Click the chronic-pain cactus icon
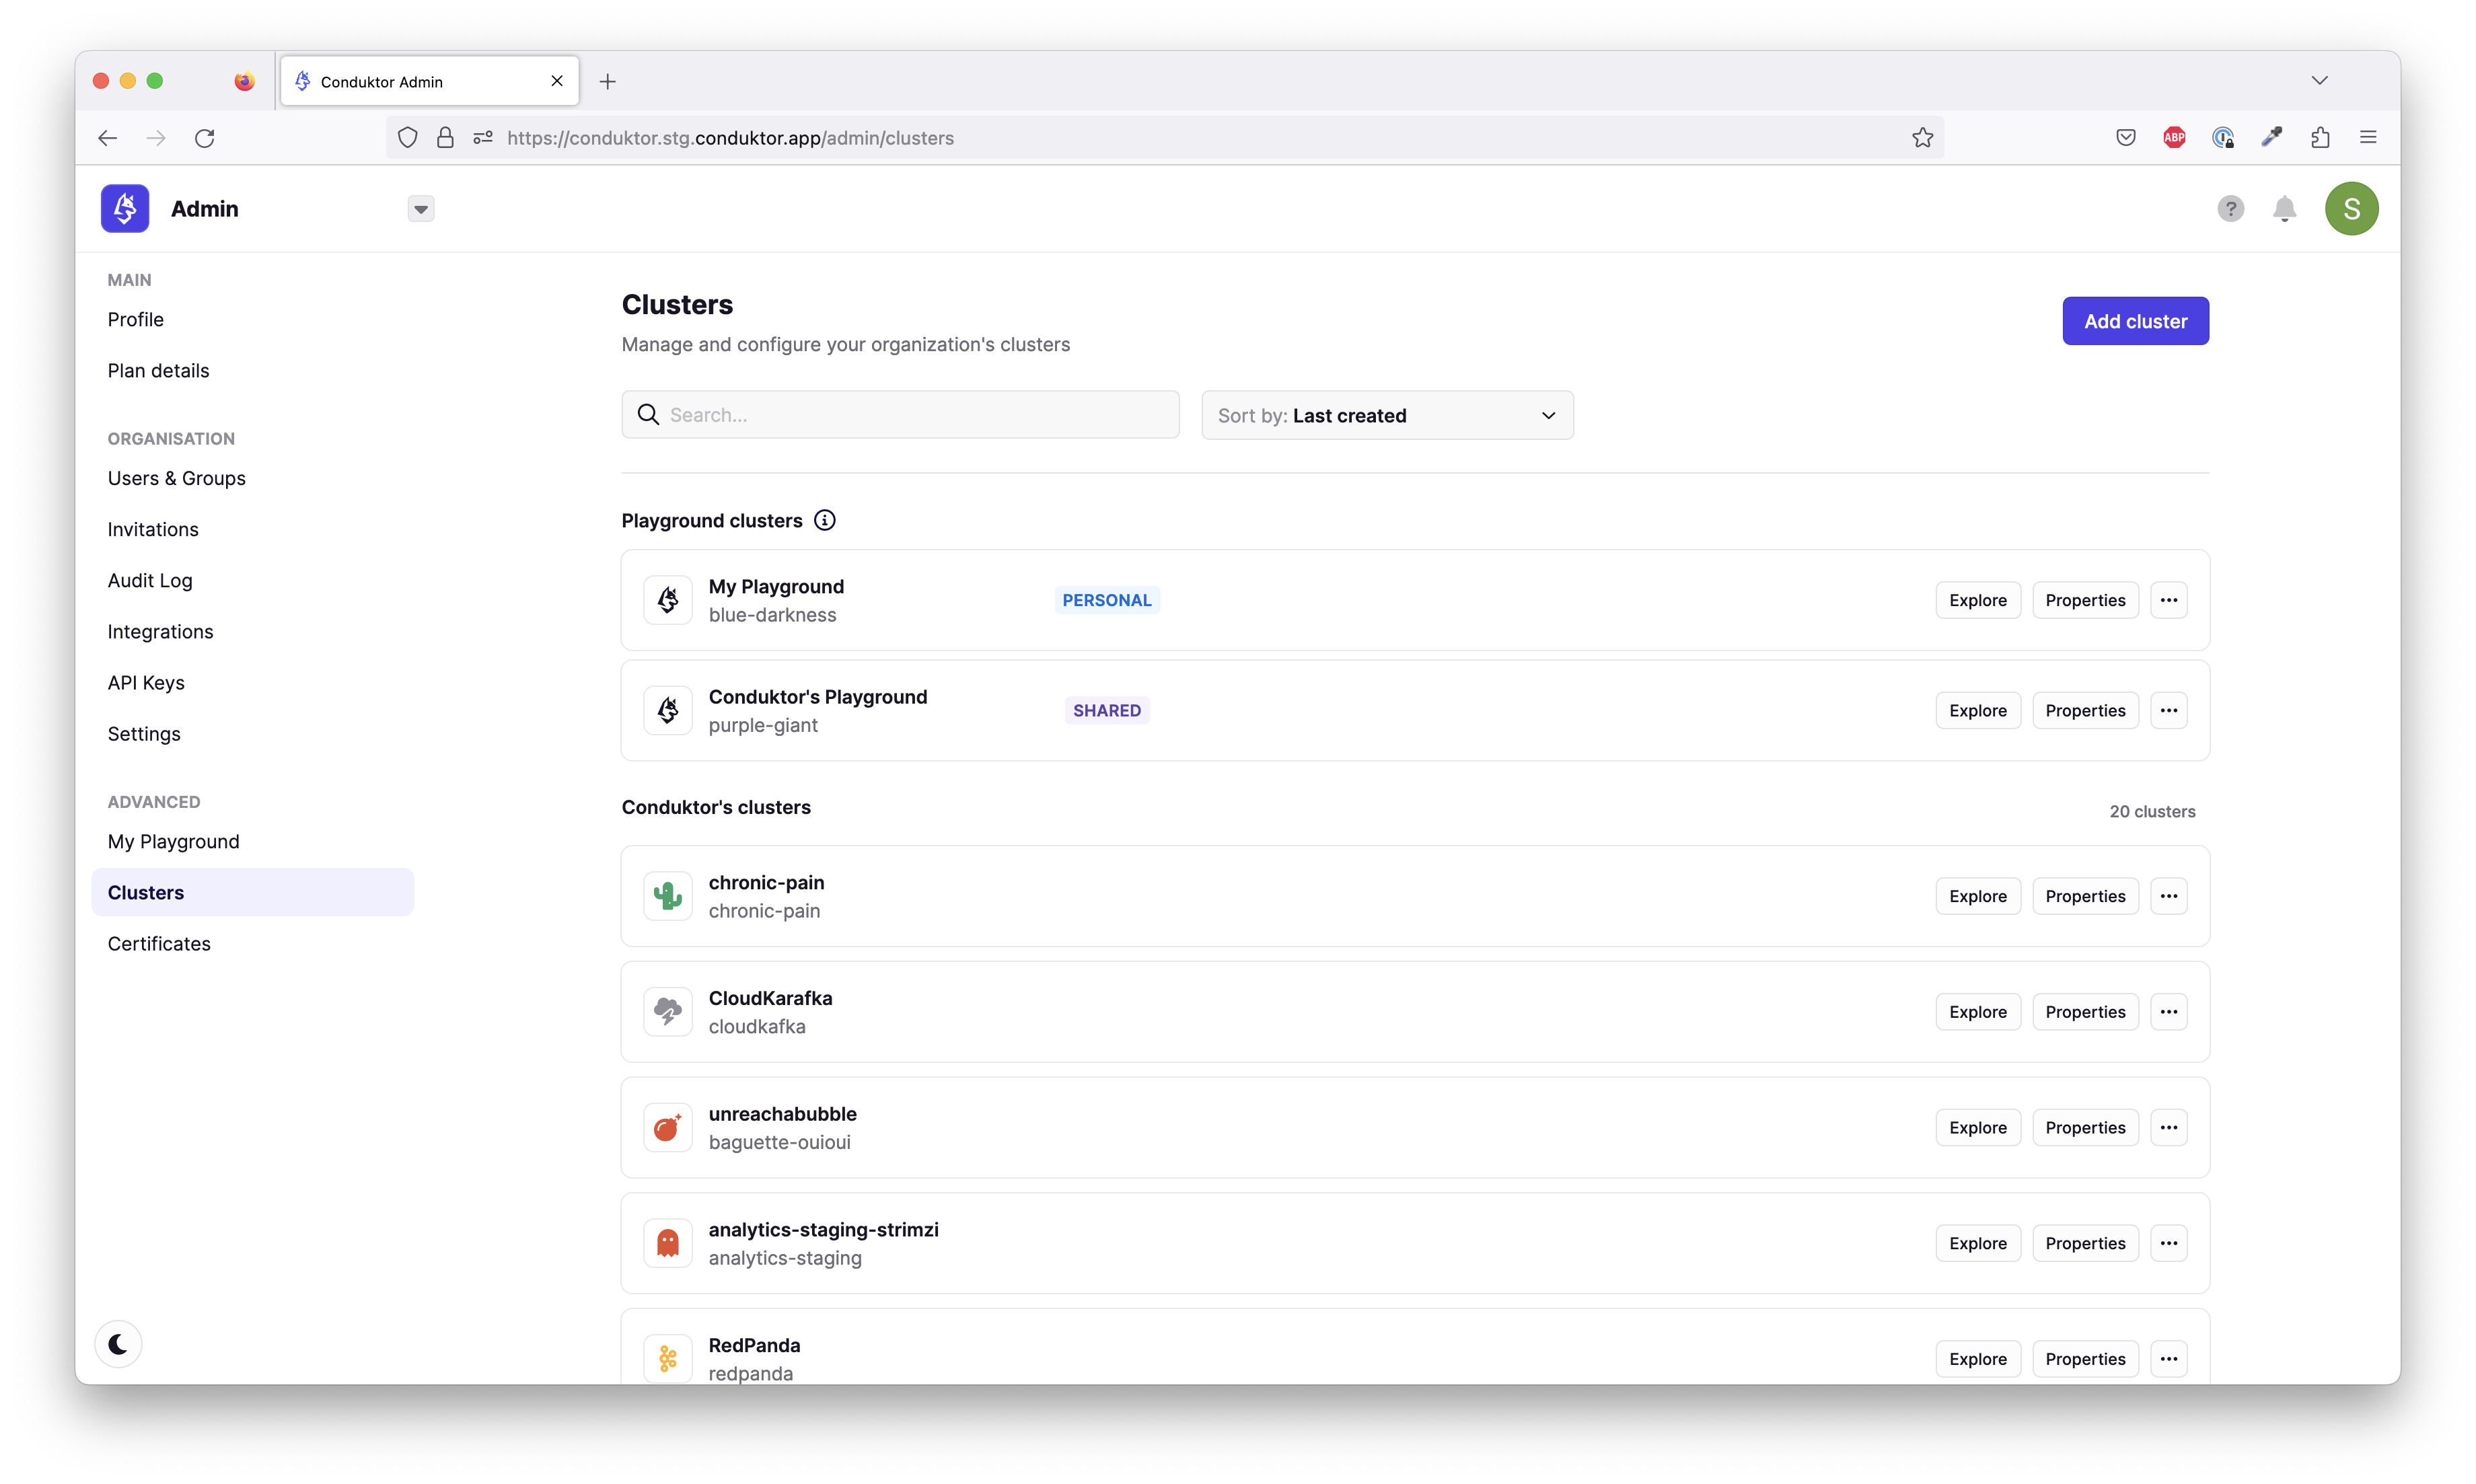This screenshot has width=2476, height=1484. coord(668,896)
